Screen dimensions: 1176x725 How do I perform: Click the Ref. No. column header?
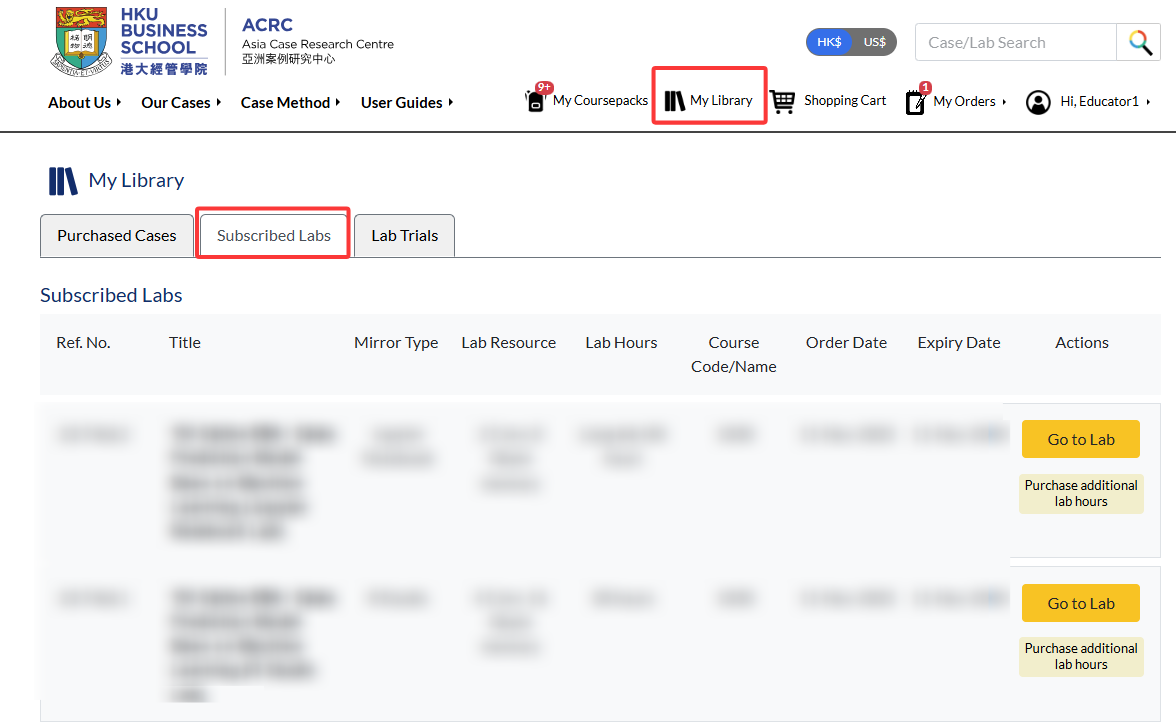pyautogui.click(x=83, y=343)
